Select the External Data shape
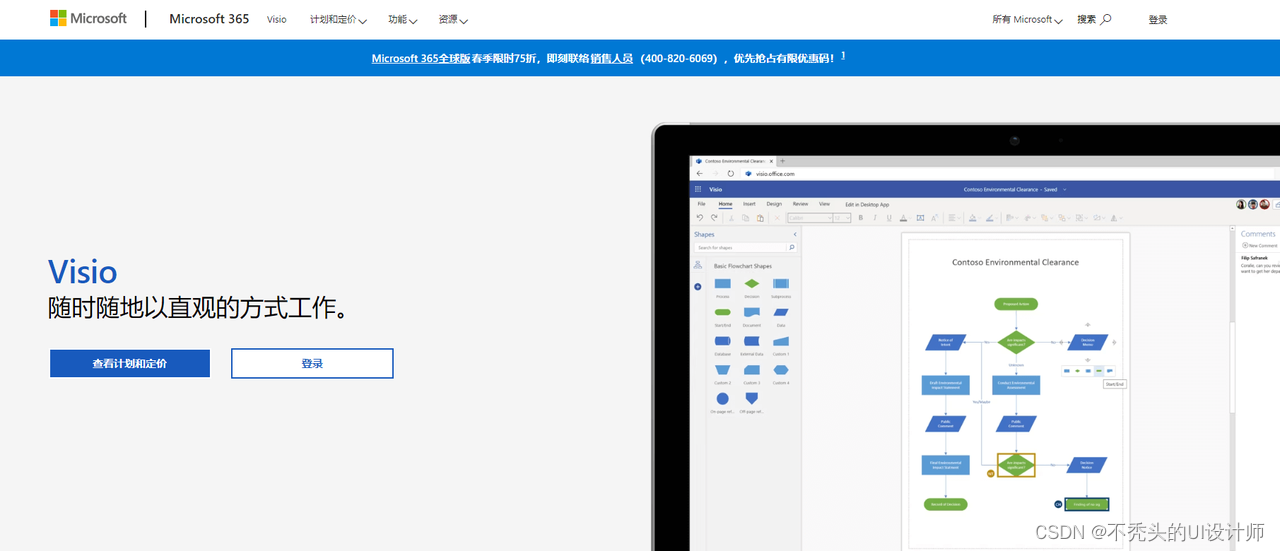 751,341
